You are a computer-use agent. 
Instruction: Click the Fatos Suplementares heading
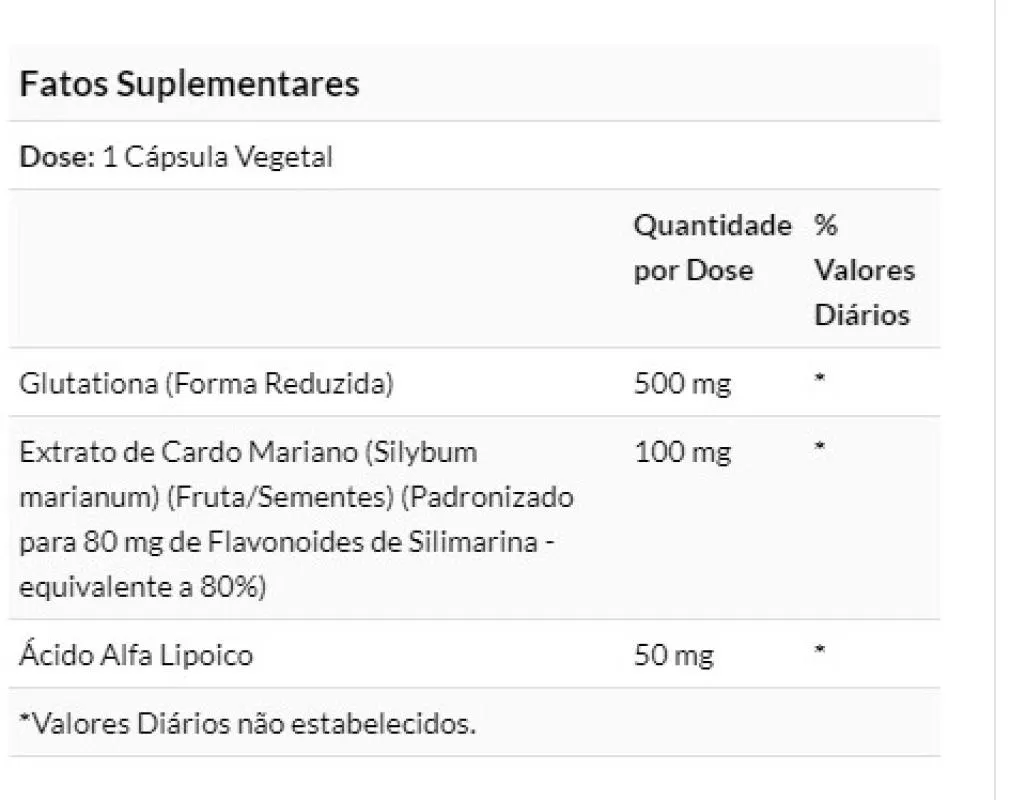click(189, 84)
